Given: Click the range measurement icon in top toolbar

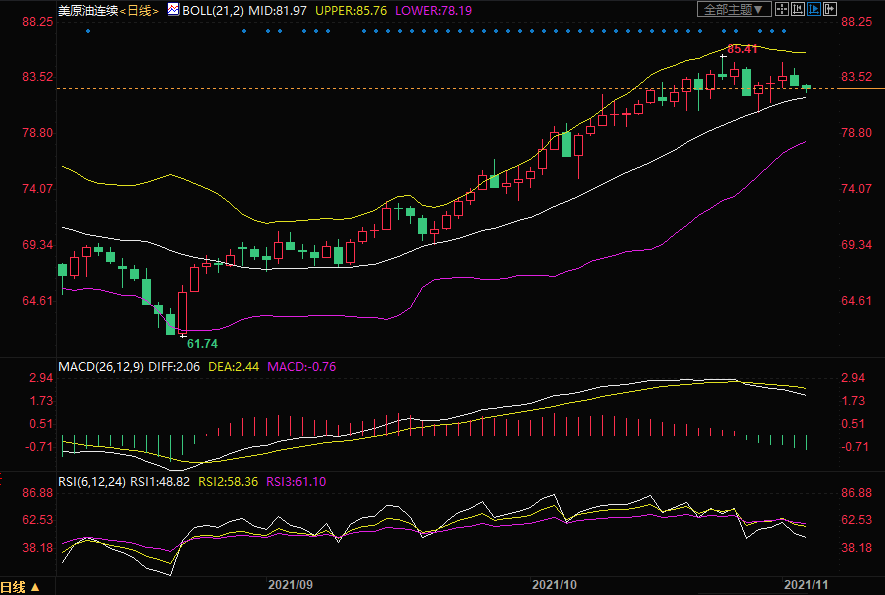Looking at the screenshot, I should [x=798, y=9].
